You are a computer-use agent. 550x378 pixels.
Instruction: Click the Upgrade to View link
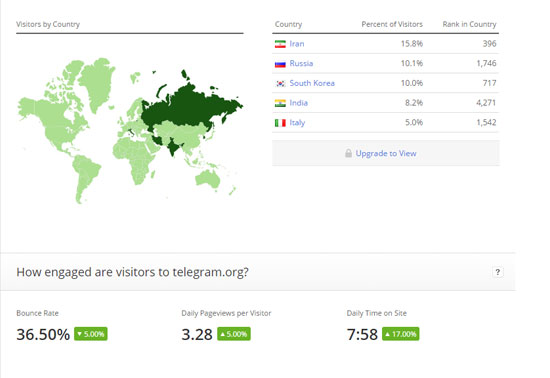[x=386, y=153]
